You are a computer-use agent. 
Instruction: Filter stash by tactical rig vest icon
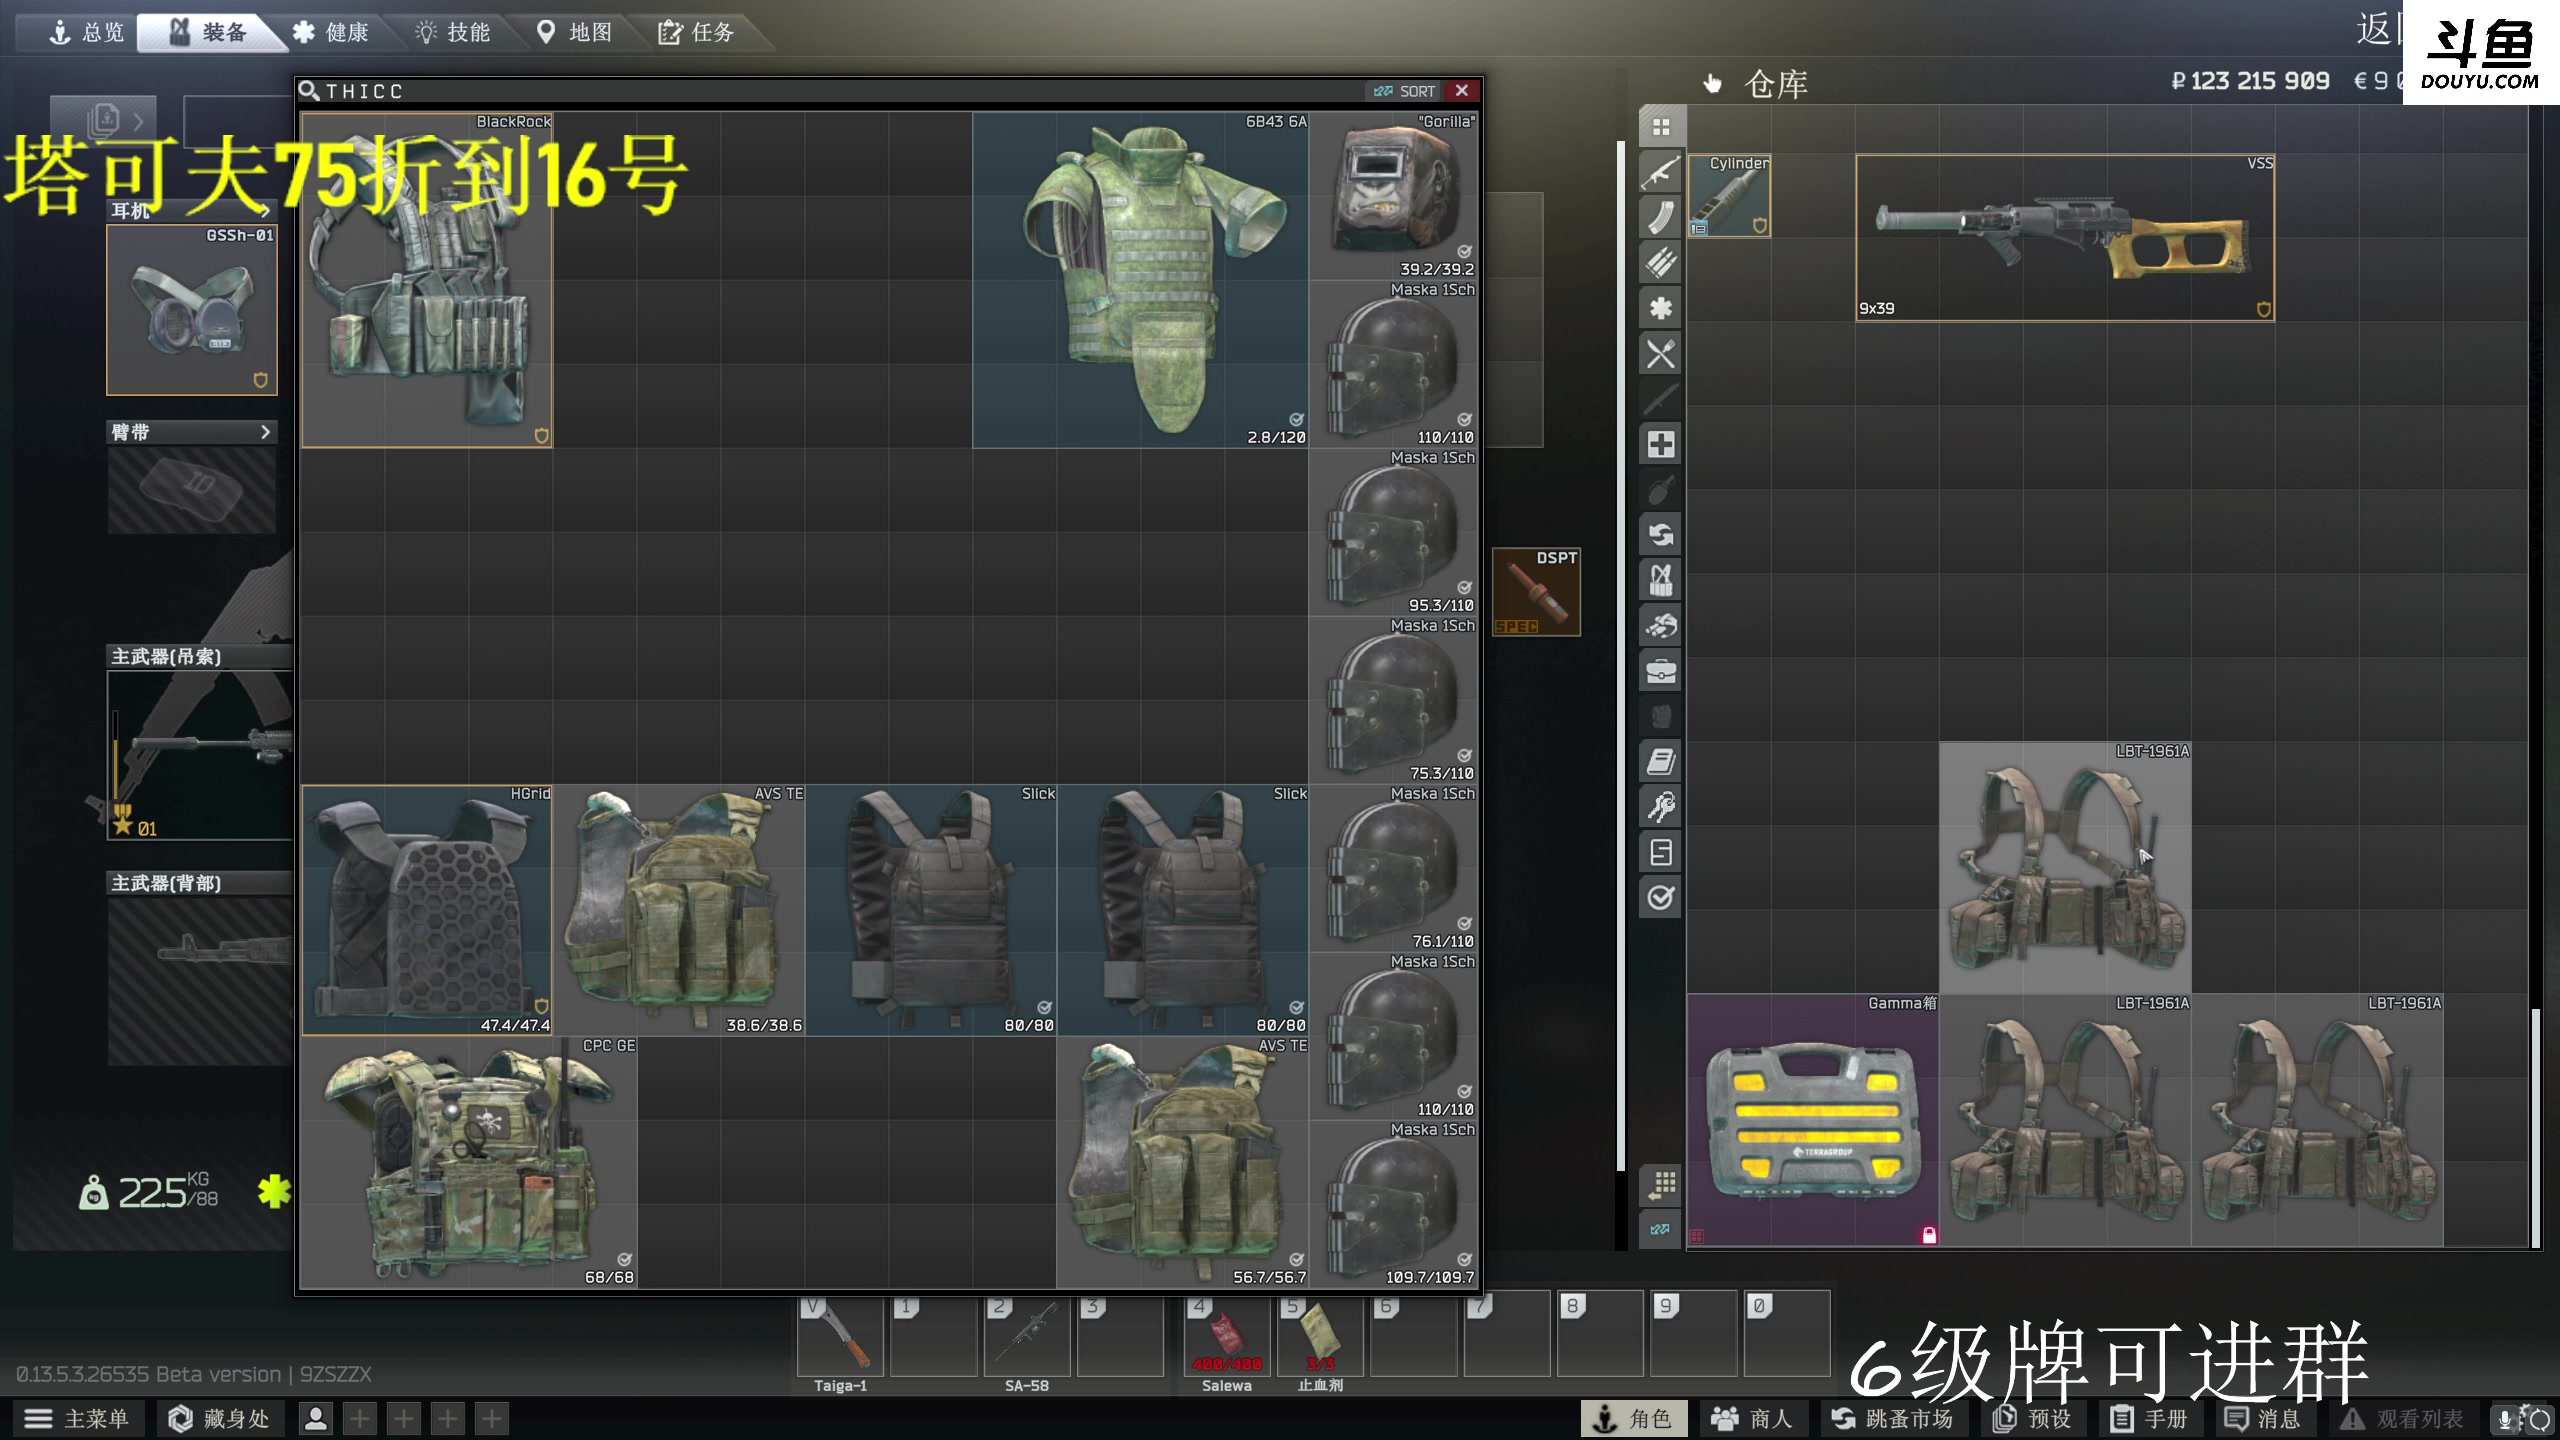[x=1661, y=580]
